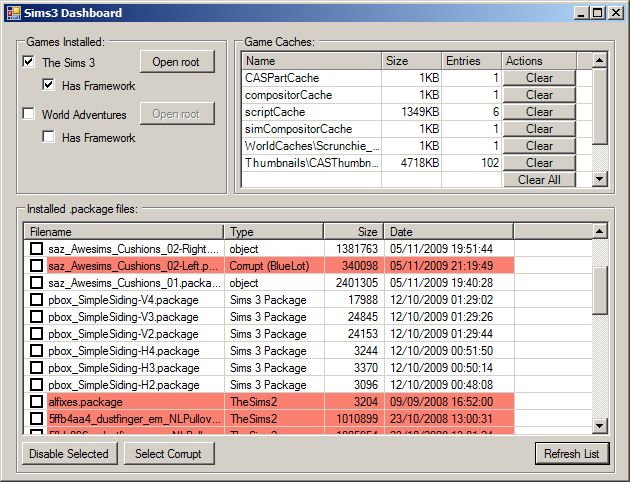Sort caches by Entries column header
This screenshot has width=630, height=482.
471,61
